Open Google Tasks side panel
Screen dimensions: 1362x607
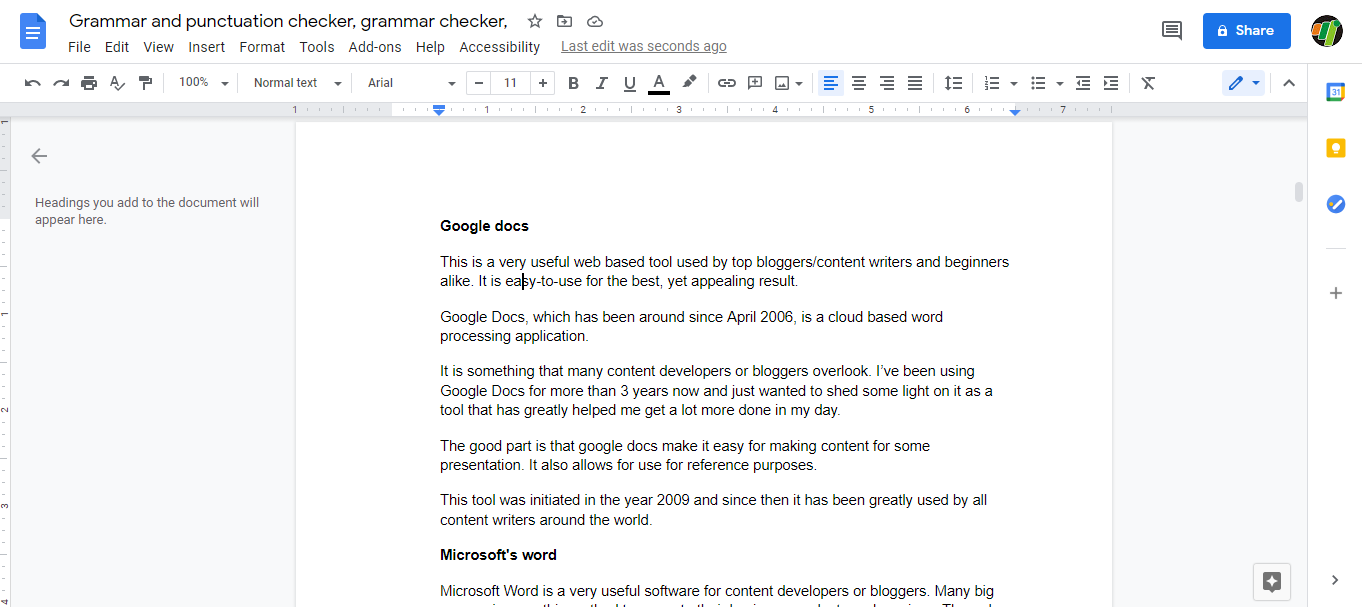point(1335,204)
